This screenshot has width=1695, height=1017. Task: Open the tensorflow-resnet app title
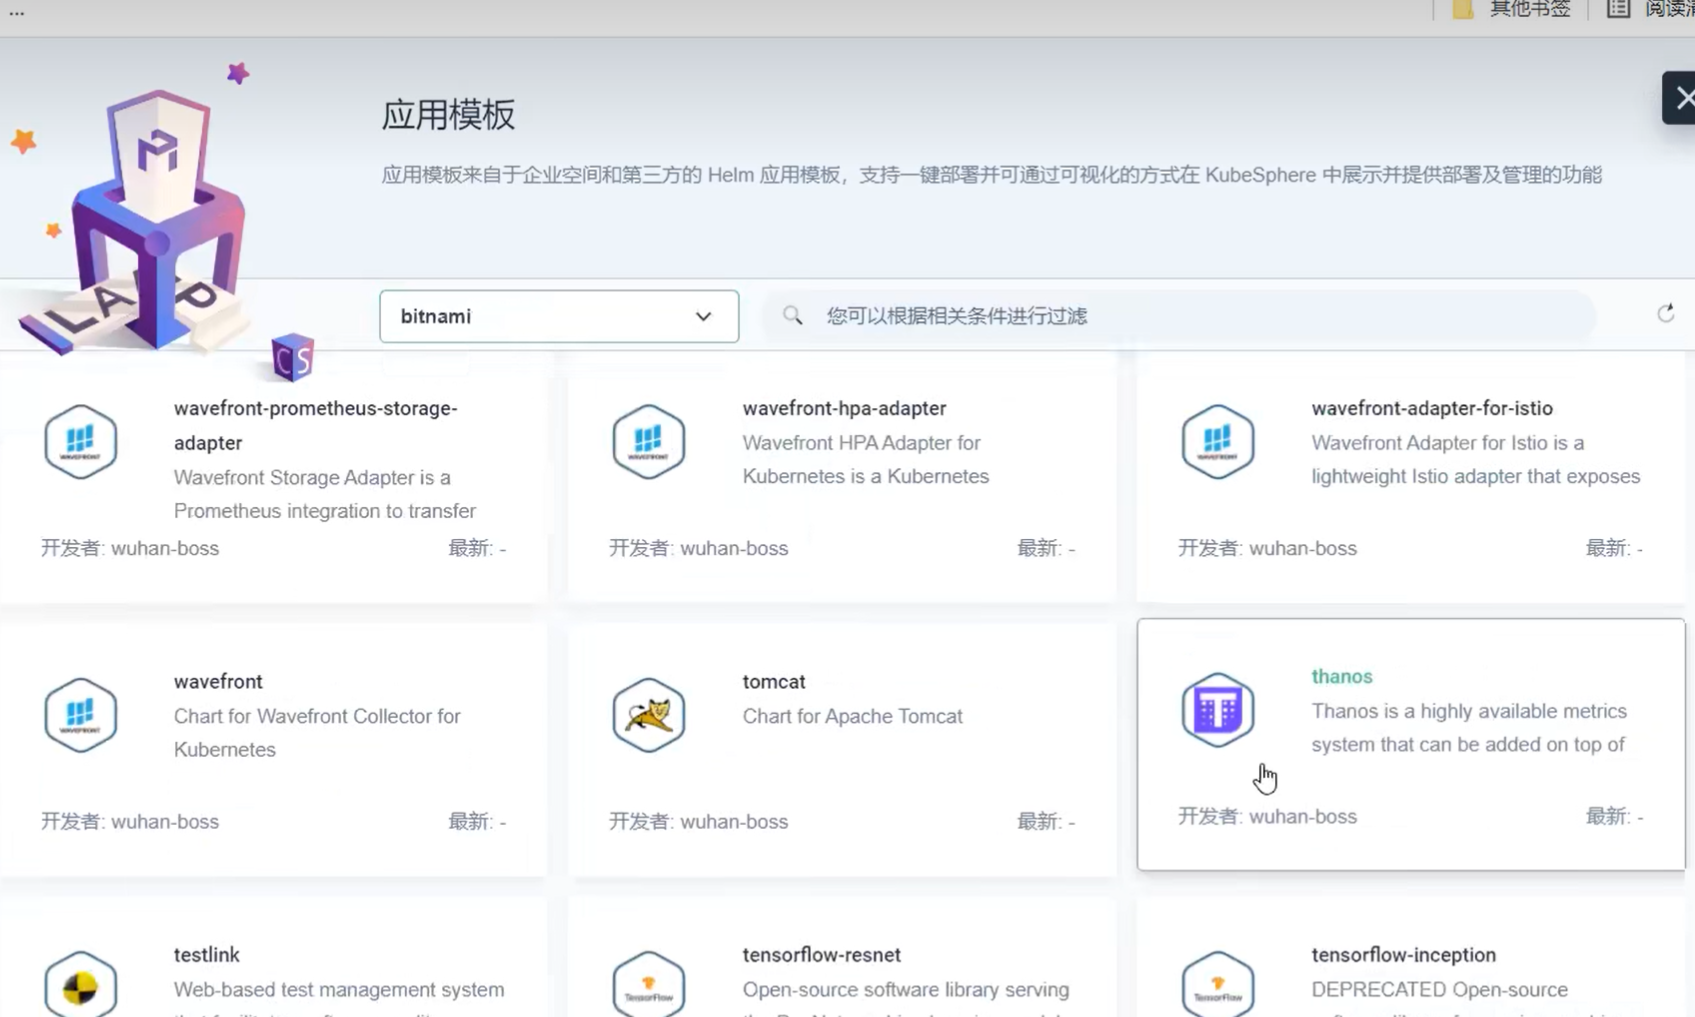click(821, 954)
